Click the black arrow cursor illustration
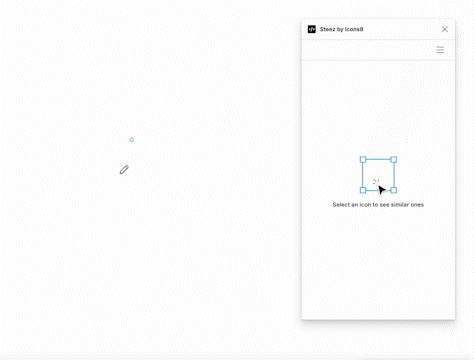The width and height of the screenshot is (474, 360). 382,190
